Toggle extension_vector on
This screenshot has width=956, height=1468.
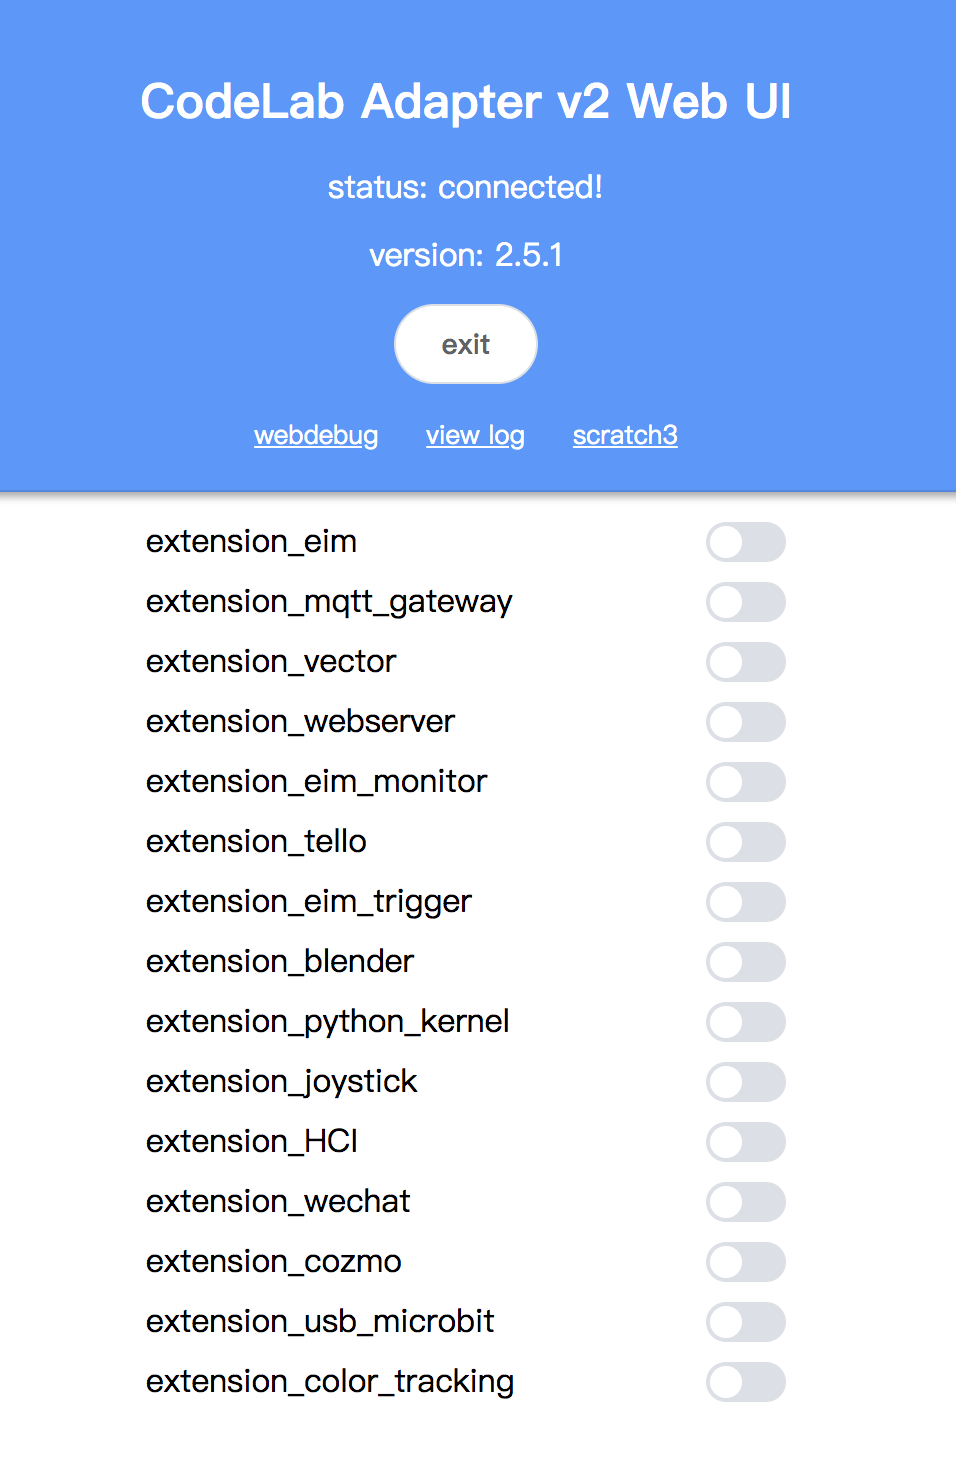(745, 662)
